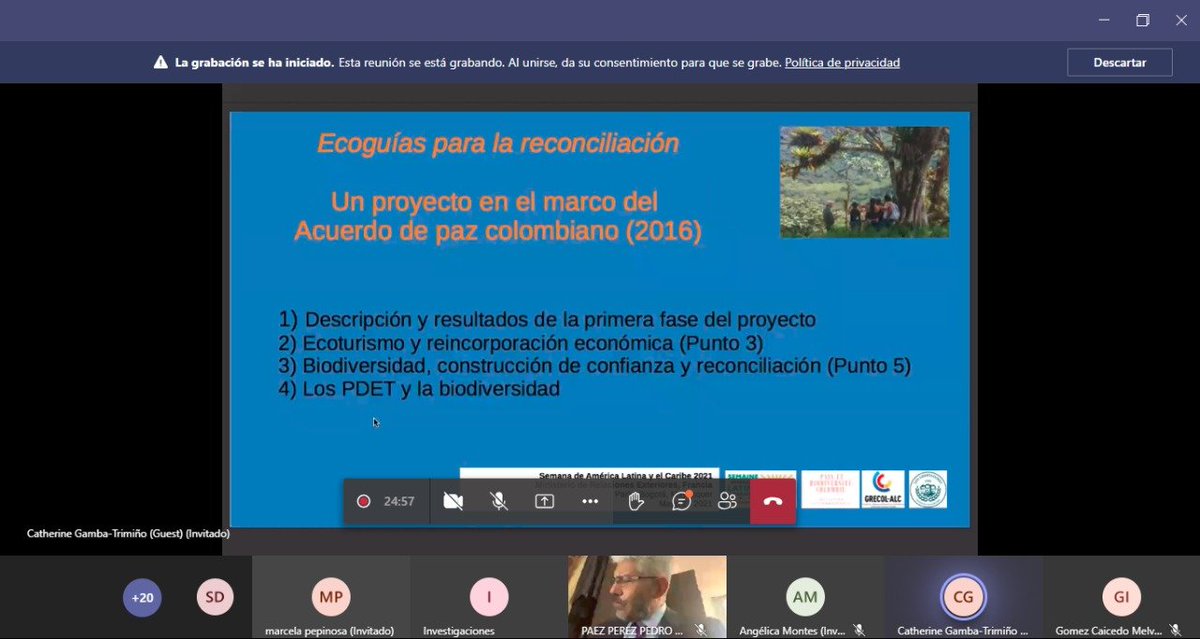The width and height of the screenshot is (1200, 639).
Task: Click the GRECOL-ALC logo on the slide
Action: pyautogui.click(x=883, y=489)
